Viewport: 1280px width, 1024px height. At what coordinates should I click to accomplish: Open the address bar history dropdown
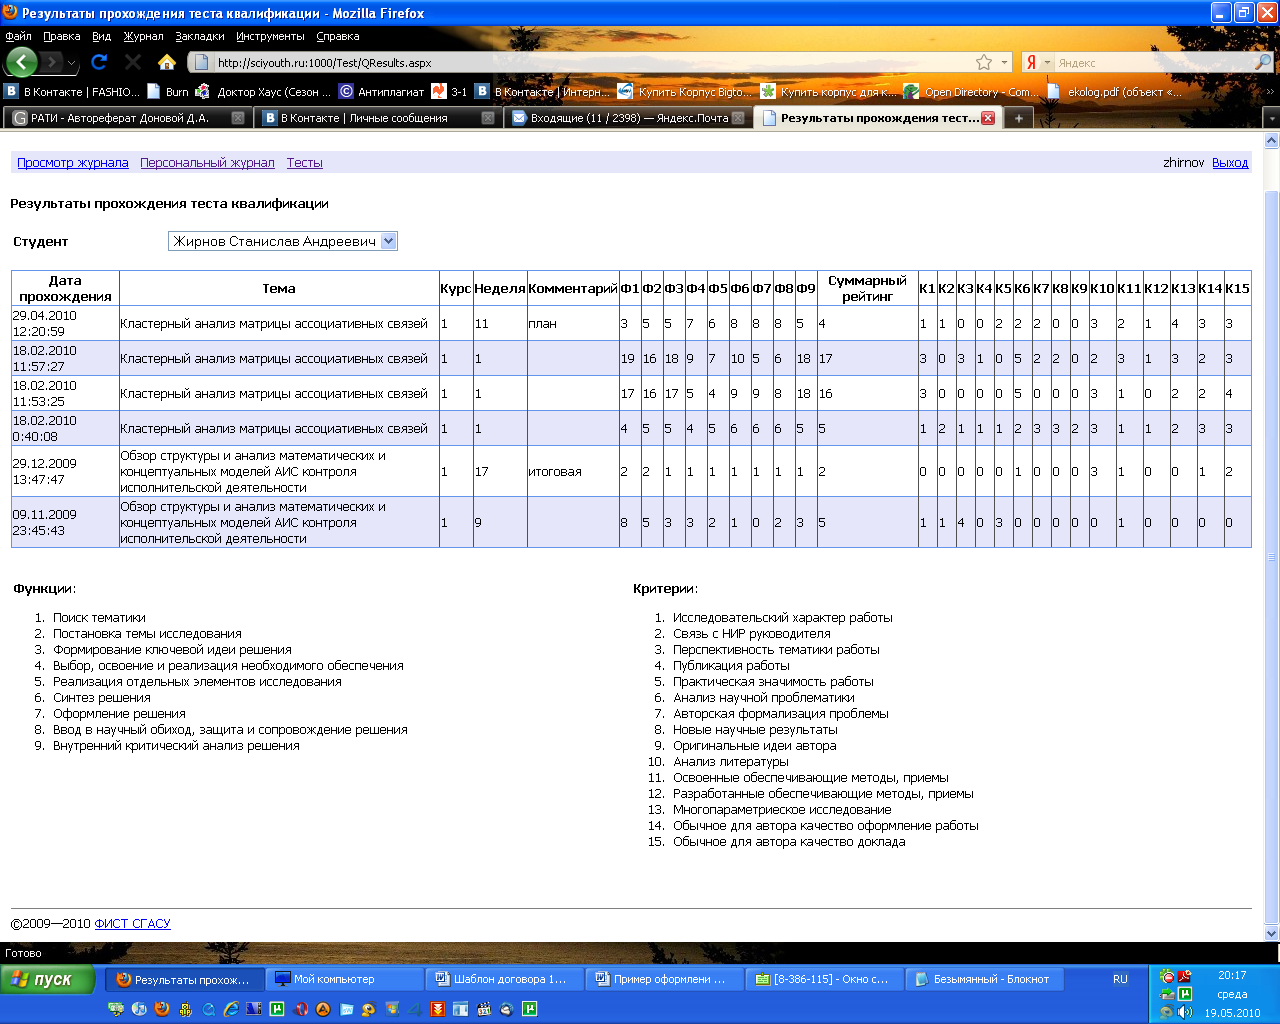pos(1004,62)
